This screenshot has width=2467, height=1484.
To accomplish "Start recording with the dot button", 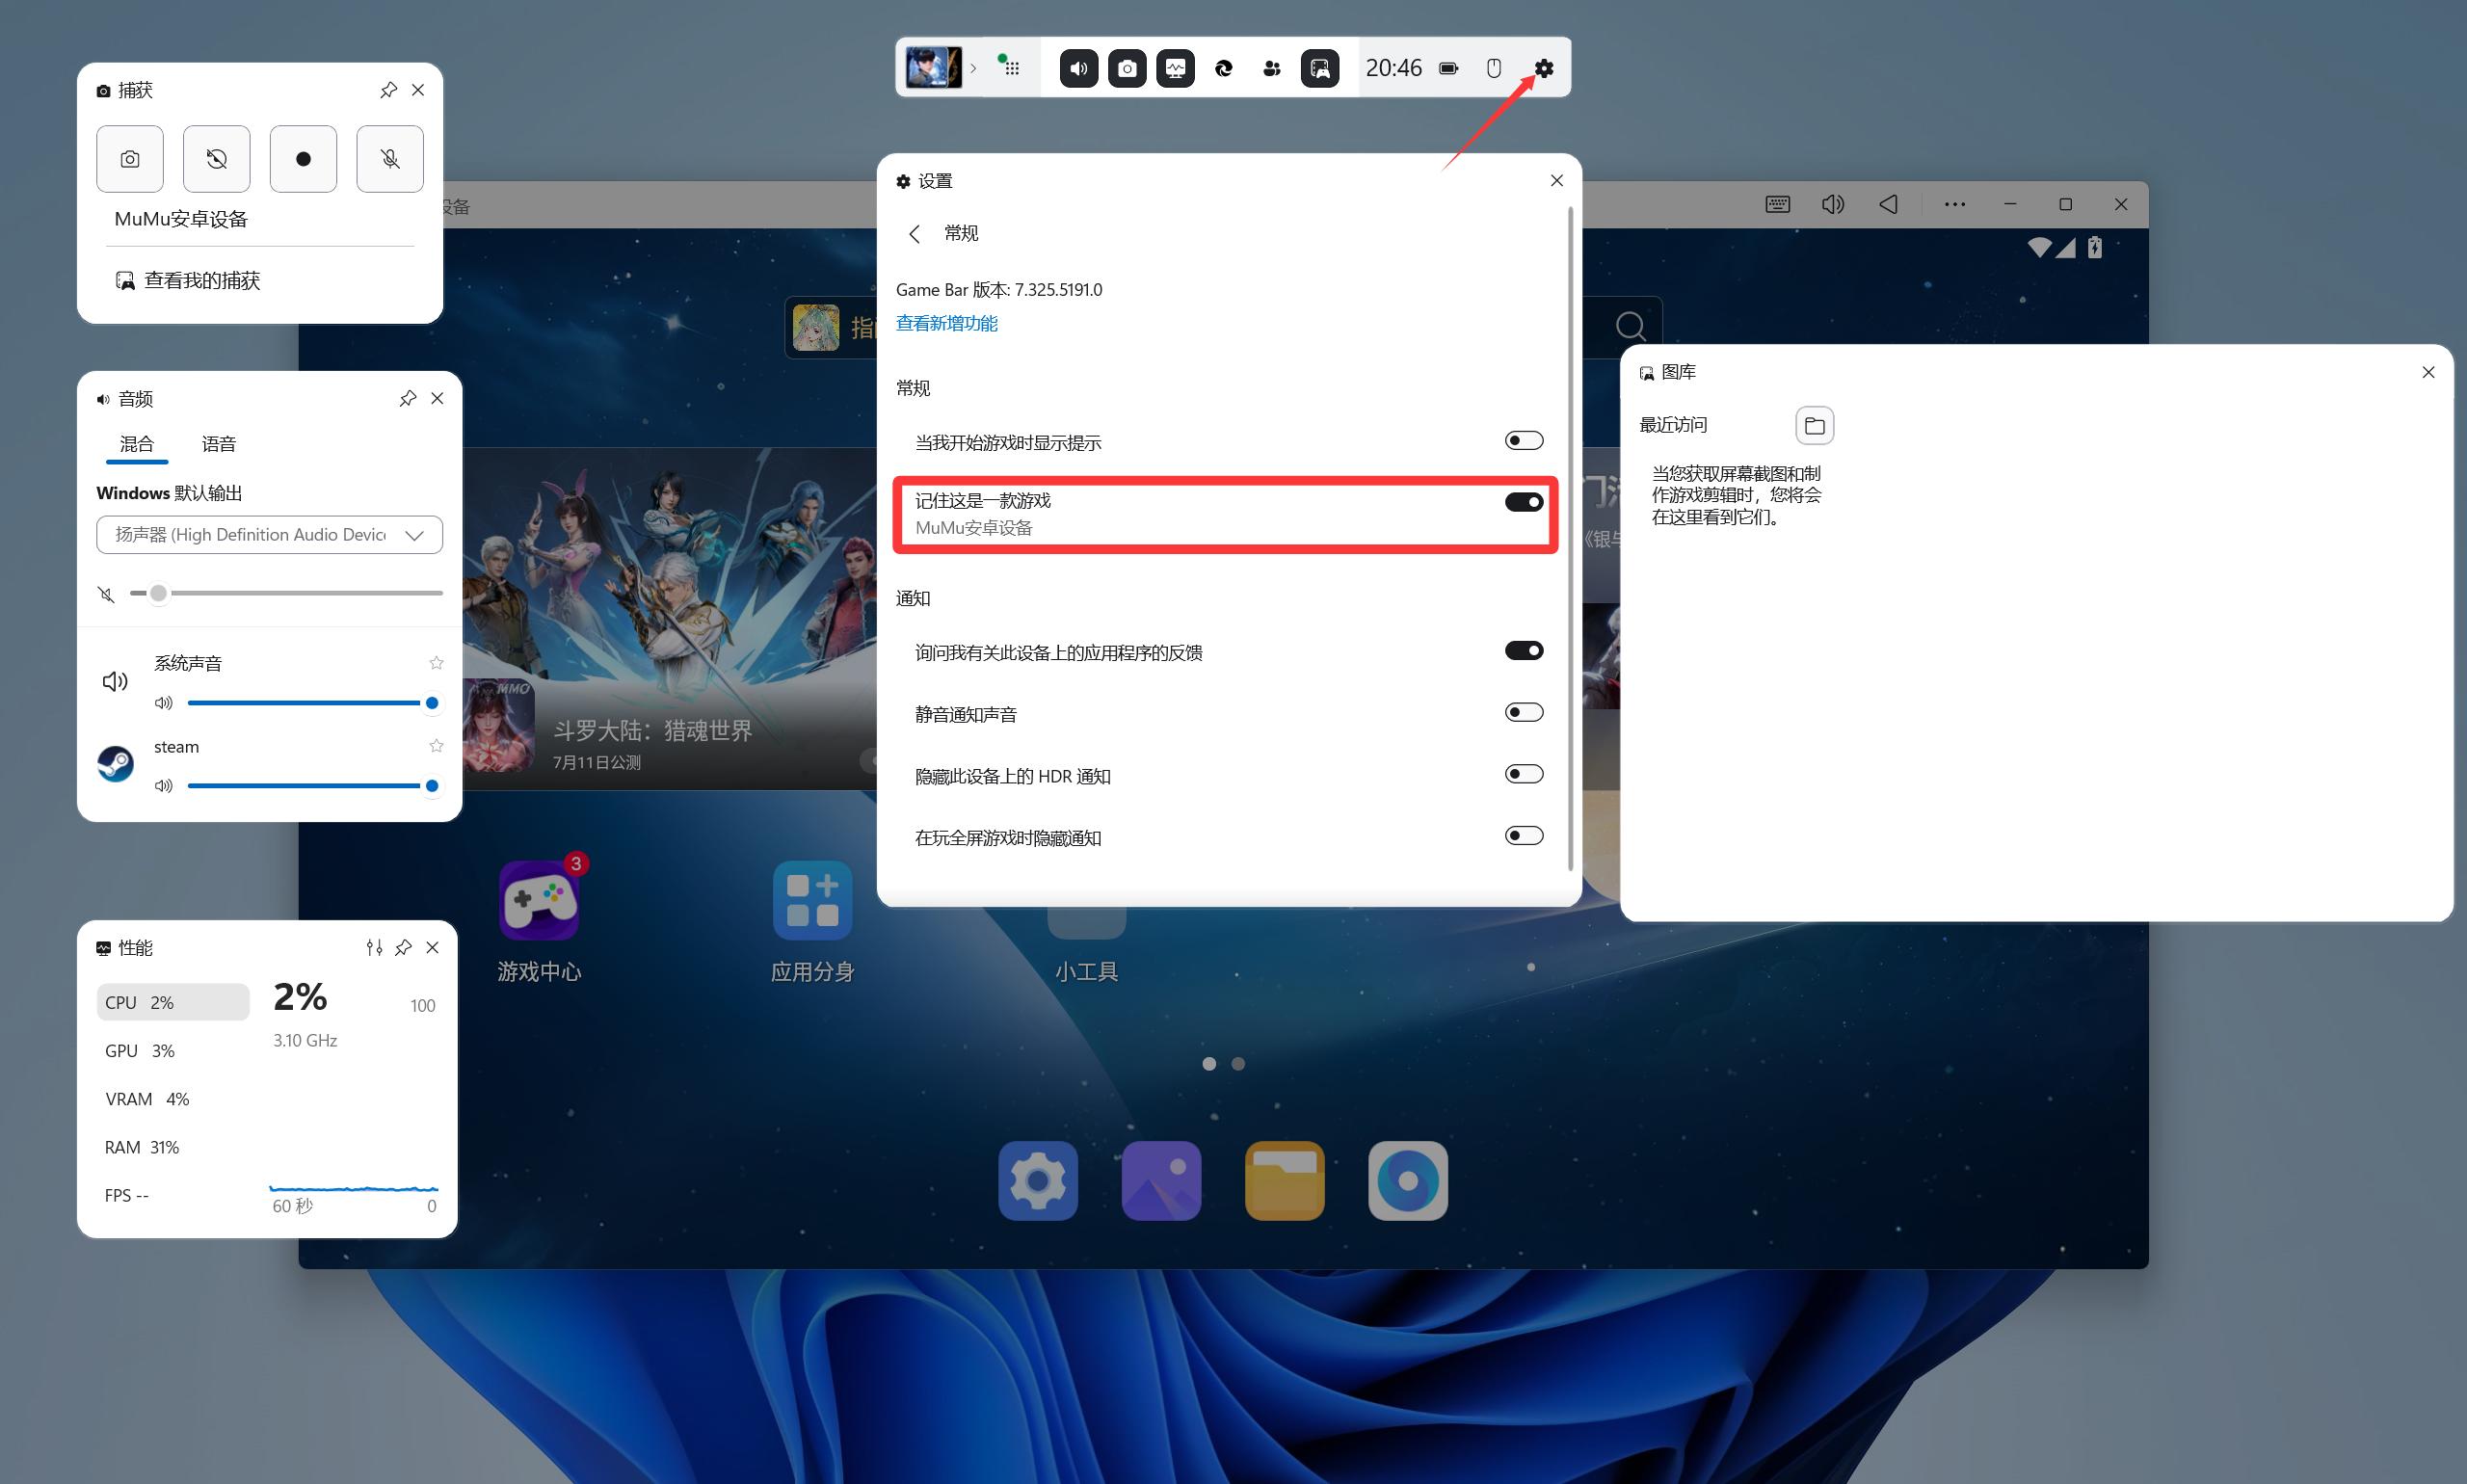I will [303, 159].
